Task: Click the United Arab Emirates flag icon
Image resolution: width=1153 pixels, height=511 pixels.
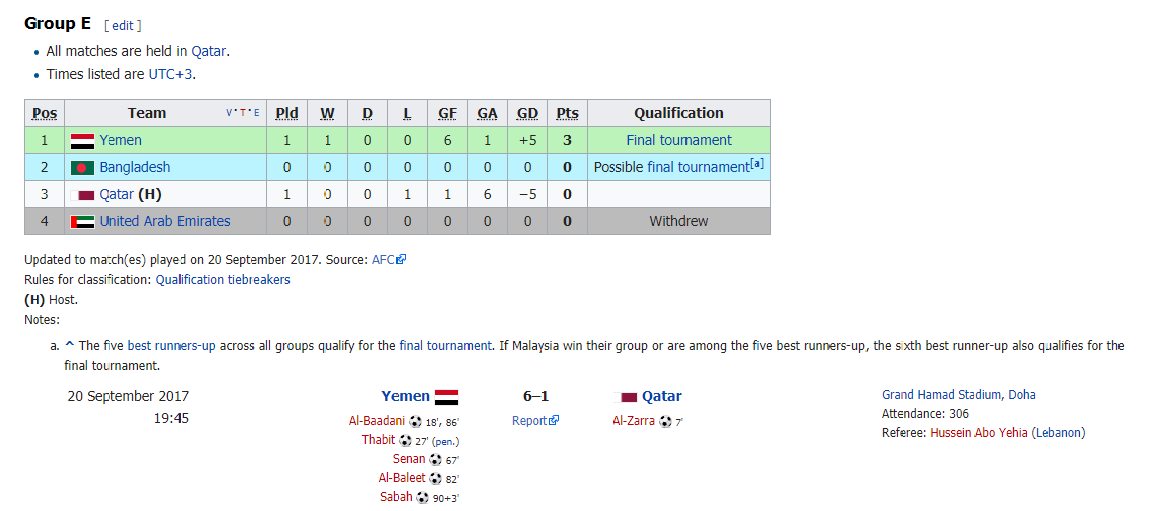Action: point(82,222)
